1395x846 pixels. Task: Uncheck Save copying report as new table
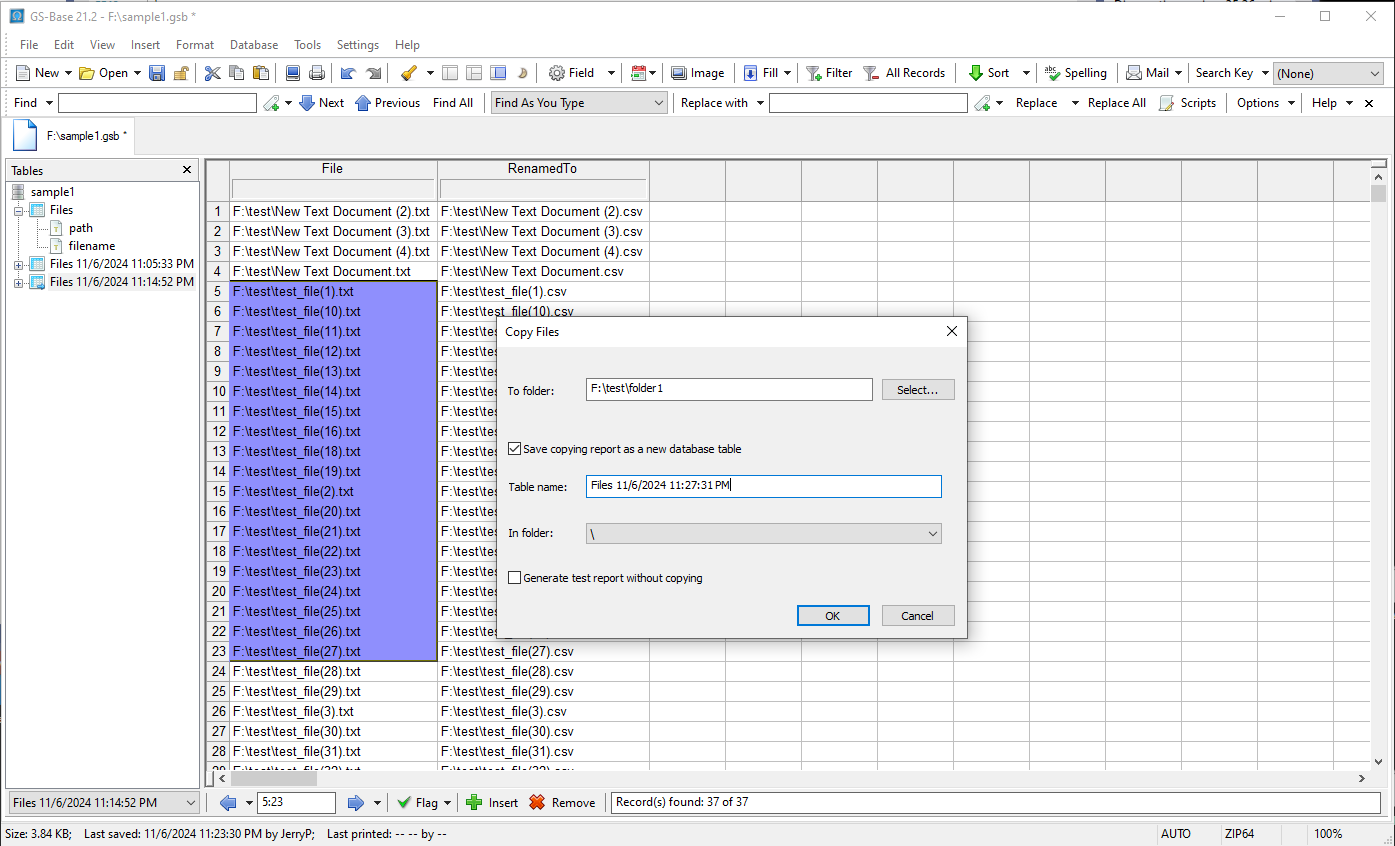click(515, 449)
